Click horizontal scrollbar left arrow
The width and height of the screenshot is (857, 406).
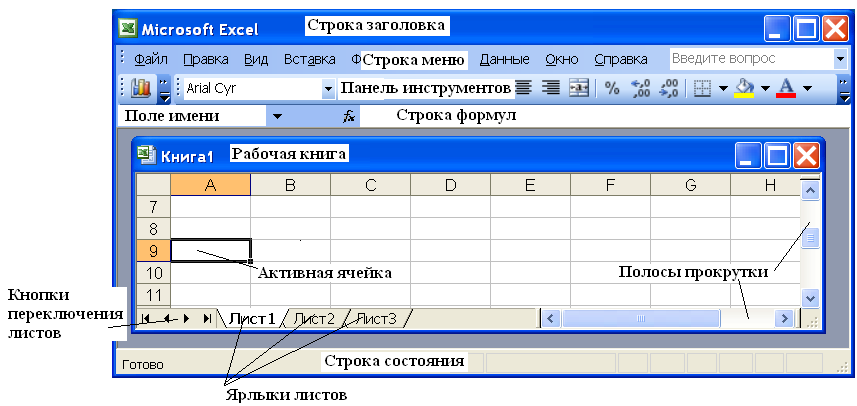tap(550, 318)
